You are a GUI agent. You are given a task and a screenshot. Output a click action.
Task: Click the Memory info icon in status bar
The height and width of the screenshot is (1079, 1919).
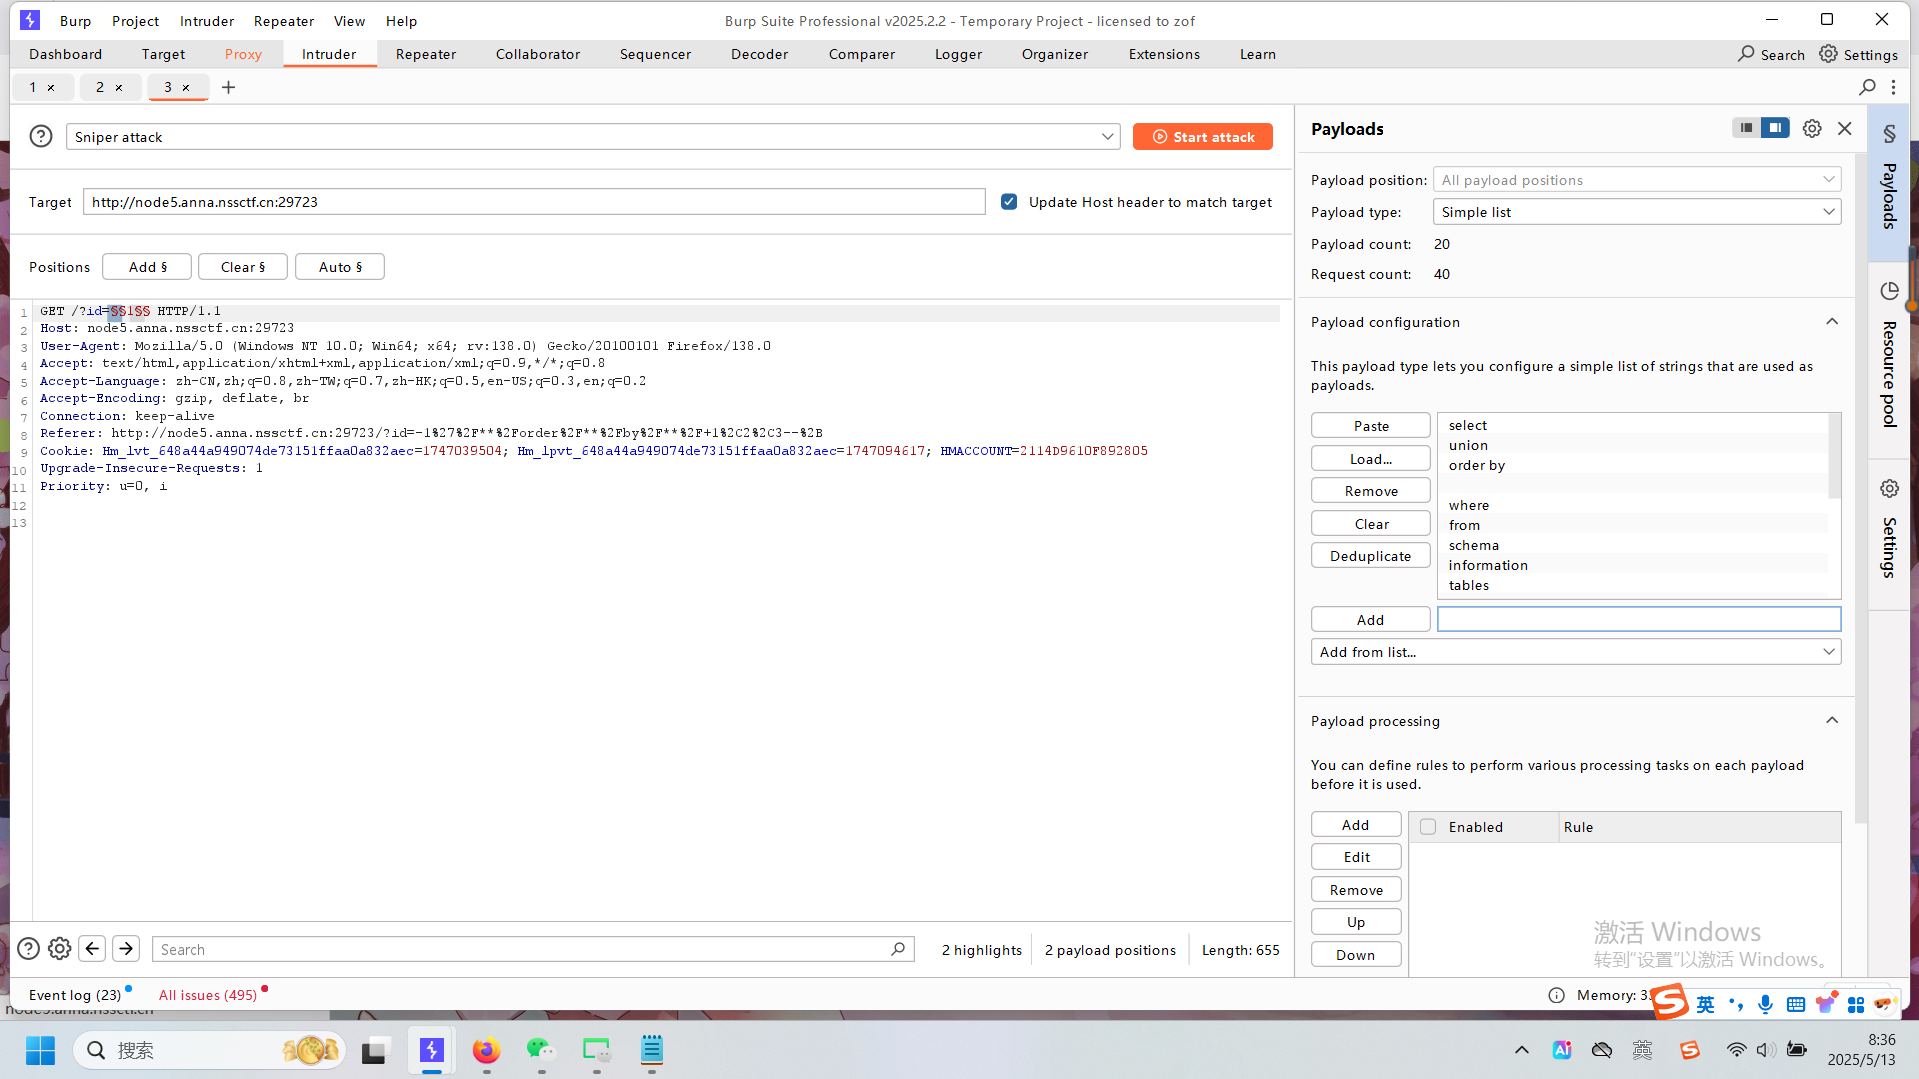[x=1556, y=995]
